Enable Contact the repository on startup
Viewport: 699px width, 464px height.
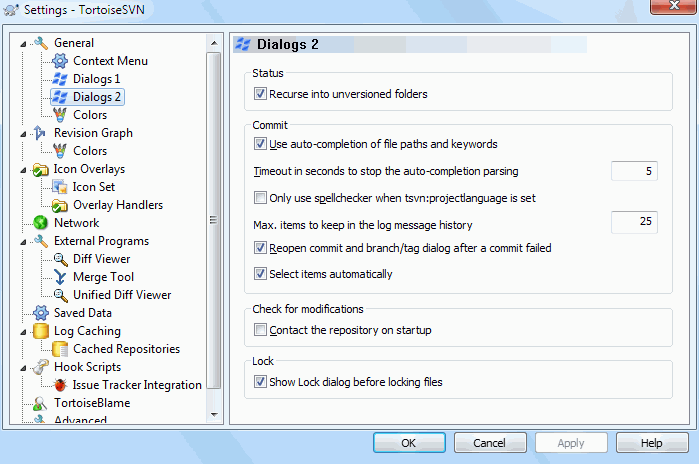260,329
